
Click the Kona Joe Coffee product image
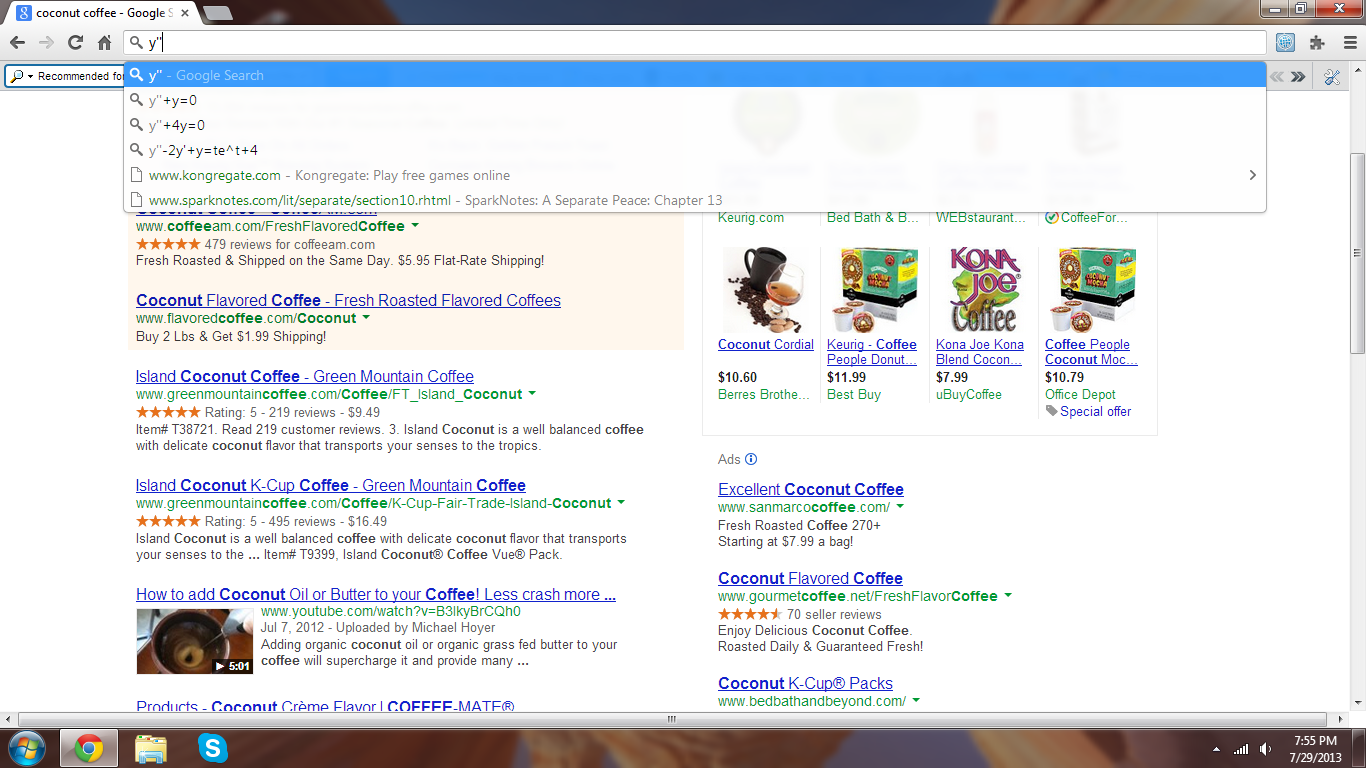tap(984, 290)
